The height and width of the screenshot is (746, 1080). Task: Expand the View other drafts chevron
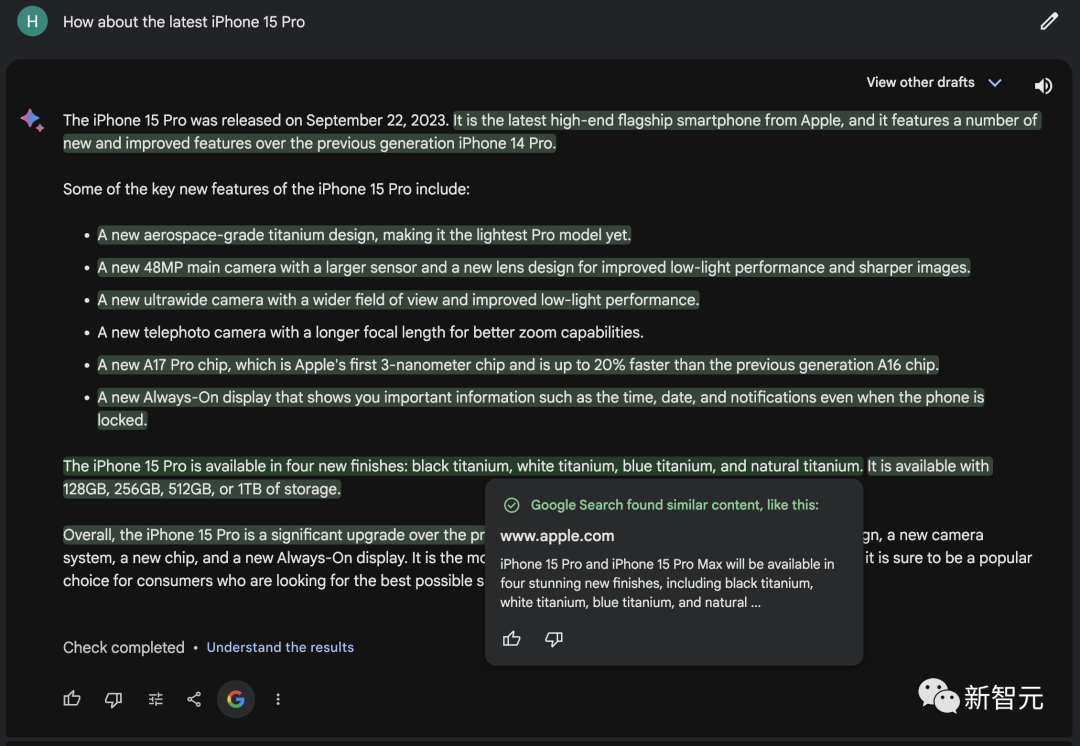[995, 83]
